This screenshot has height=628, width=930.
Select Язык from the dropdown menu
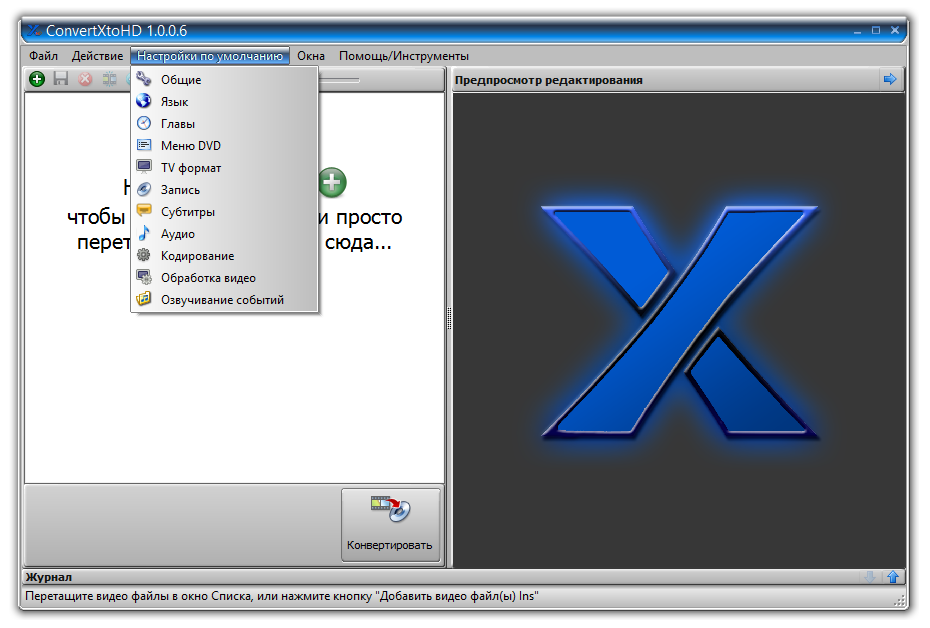[x=224, y=101]
